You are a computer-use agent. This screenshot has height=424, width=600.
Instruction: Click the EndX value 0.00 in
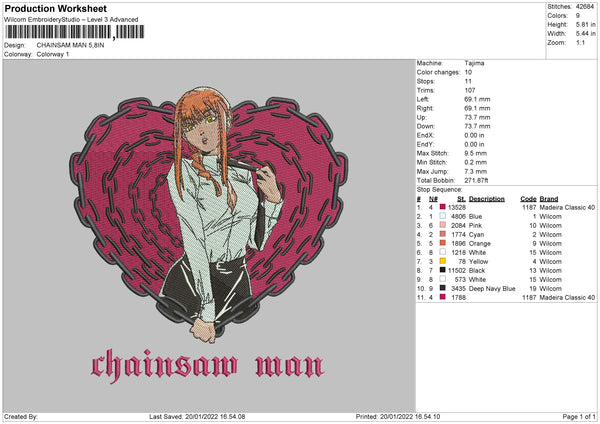point(474,135)
